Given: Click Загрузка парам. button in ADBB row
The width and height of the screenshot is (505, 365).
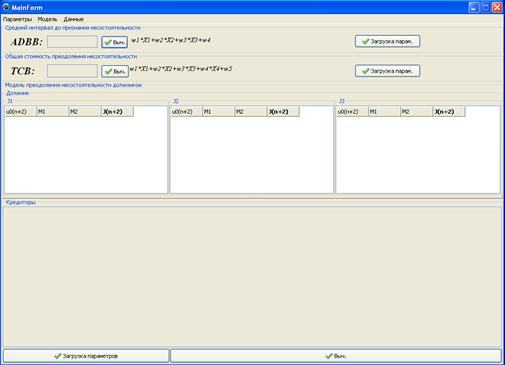Looking at the screenshot, I should pos(387,41).
